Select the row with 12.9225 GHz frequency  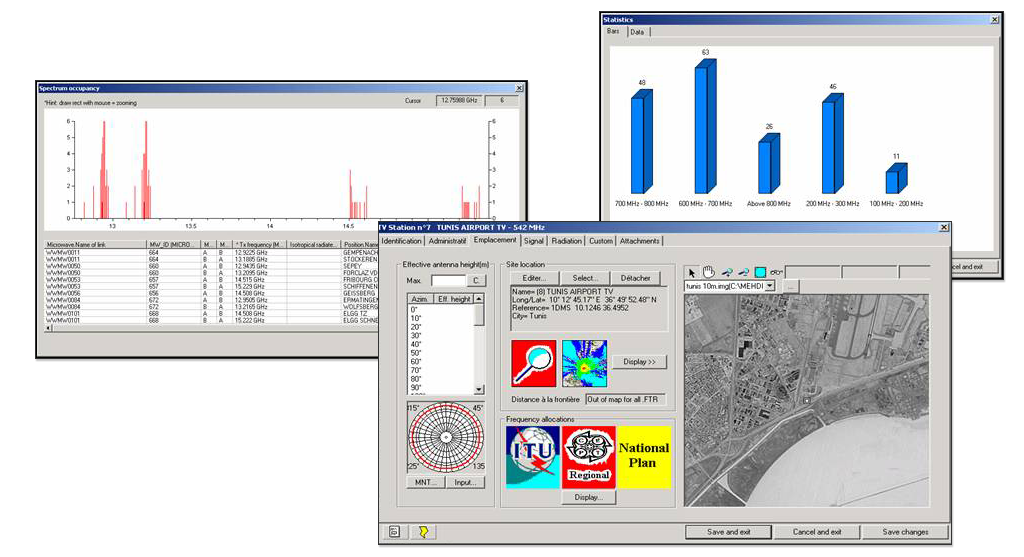(211, 253)
